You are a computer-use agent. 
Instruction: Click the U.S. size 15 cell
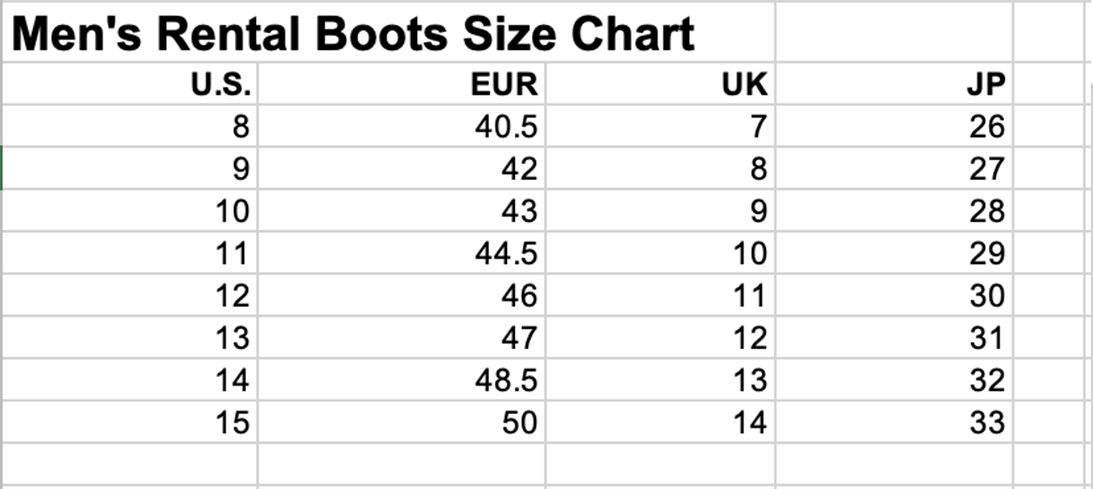[x=130, y=422]
